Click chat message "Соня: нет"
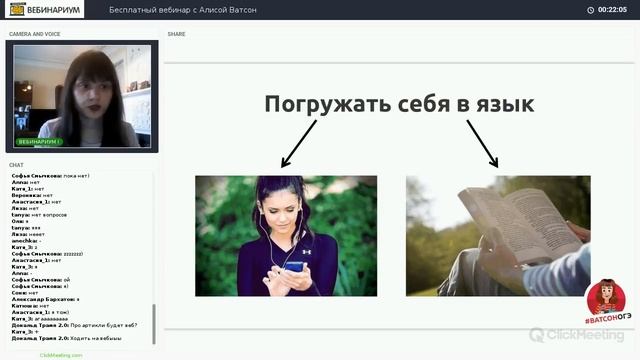The width and height of the screenshot is (640, 360). pyautogui.click(x=24, y=293)
